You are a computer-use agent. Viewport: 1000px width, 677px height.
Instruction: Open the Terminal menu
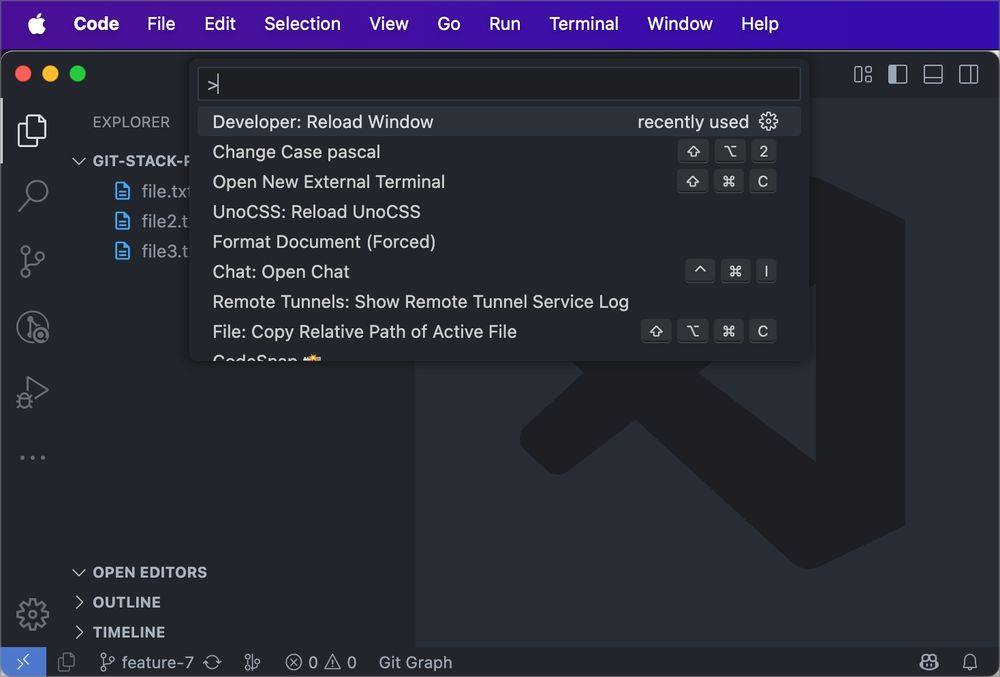click(x=584, y=24)
